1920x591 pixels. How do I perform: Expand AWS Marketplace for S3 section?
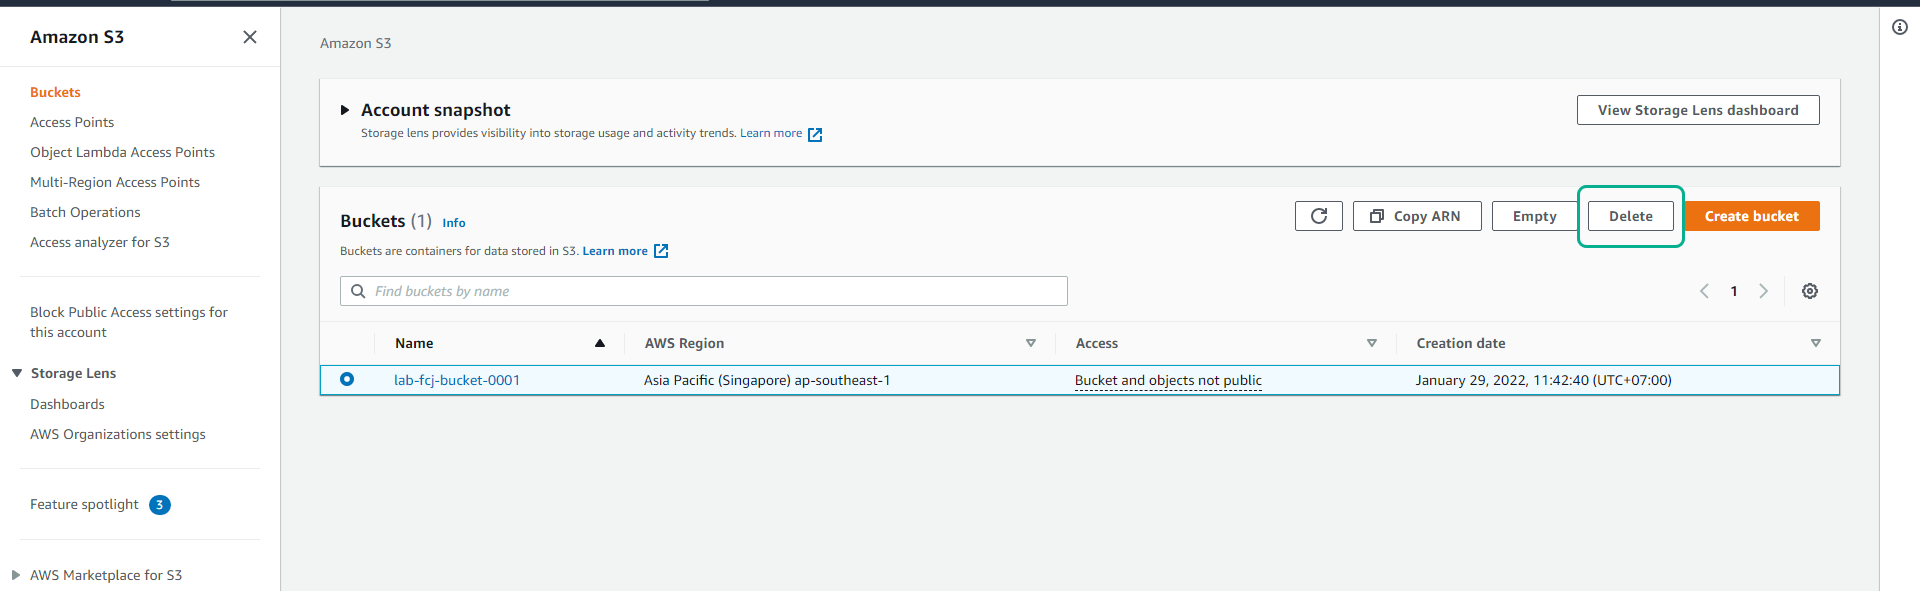16,575
